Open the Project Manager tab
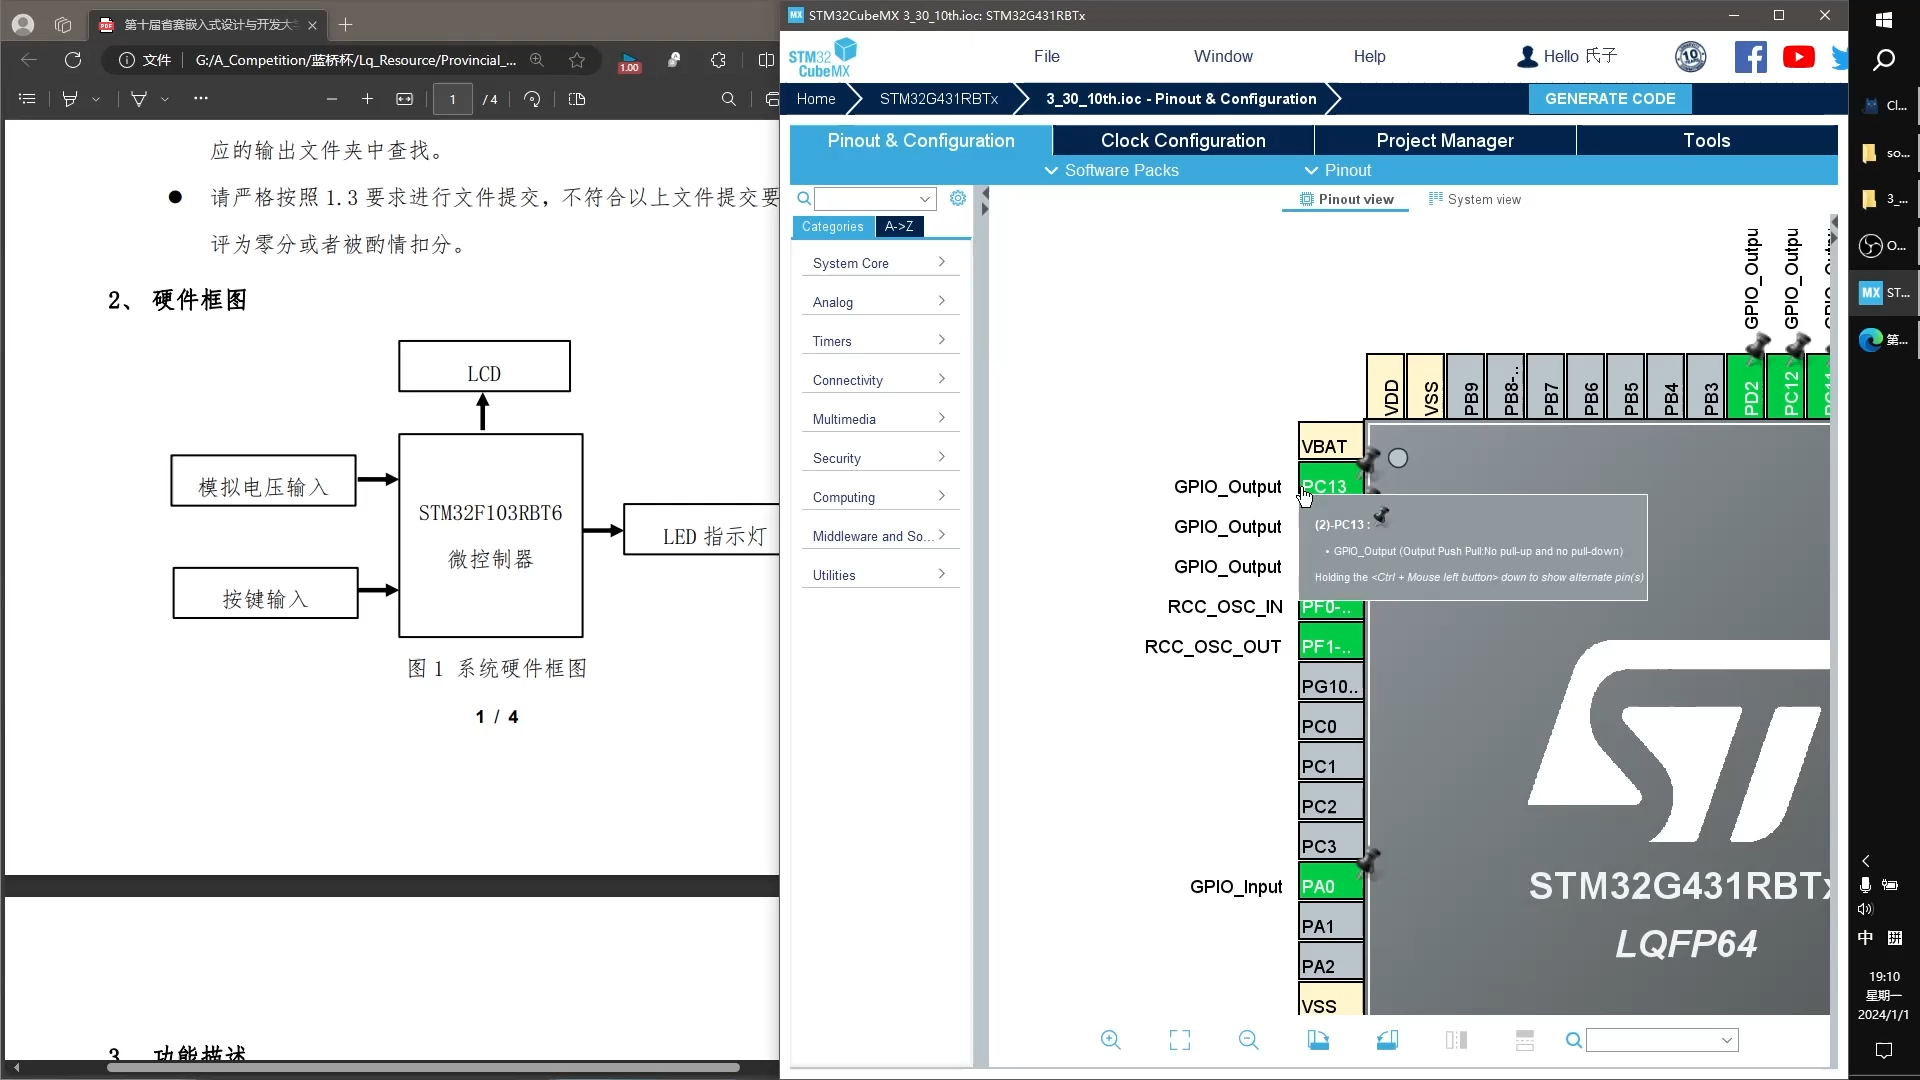This screenshot has height=1080, width=1920. pos(1445,140)
